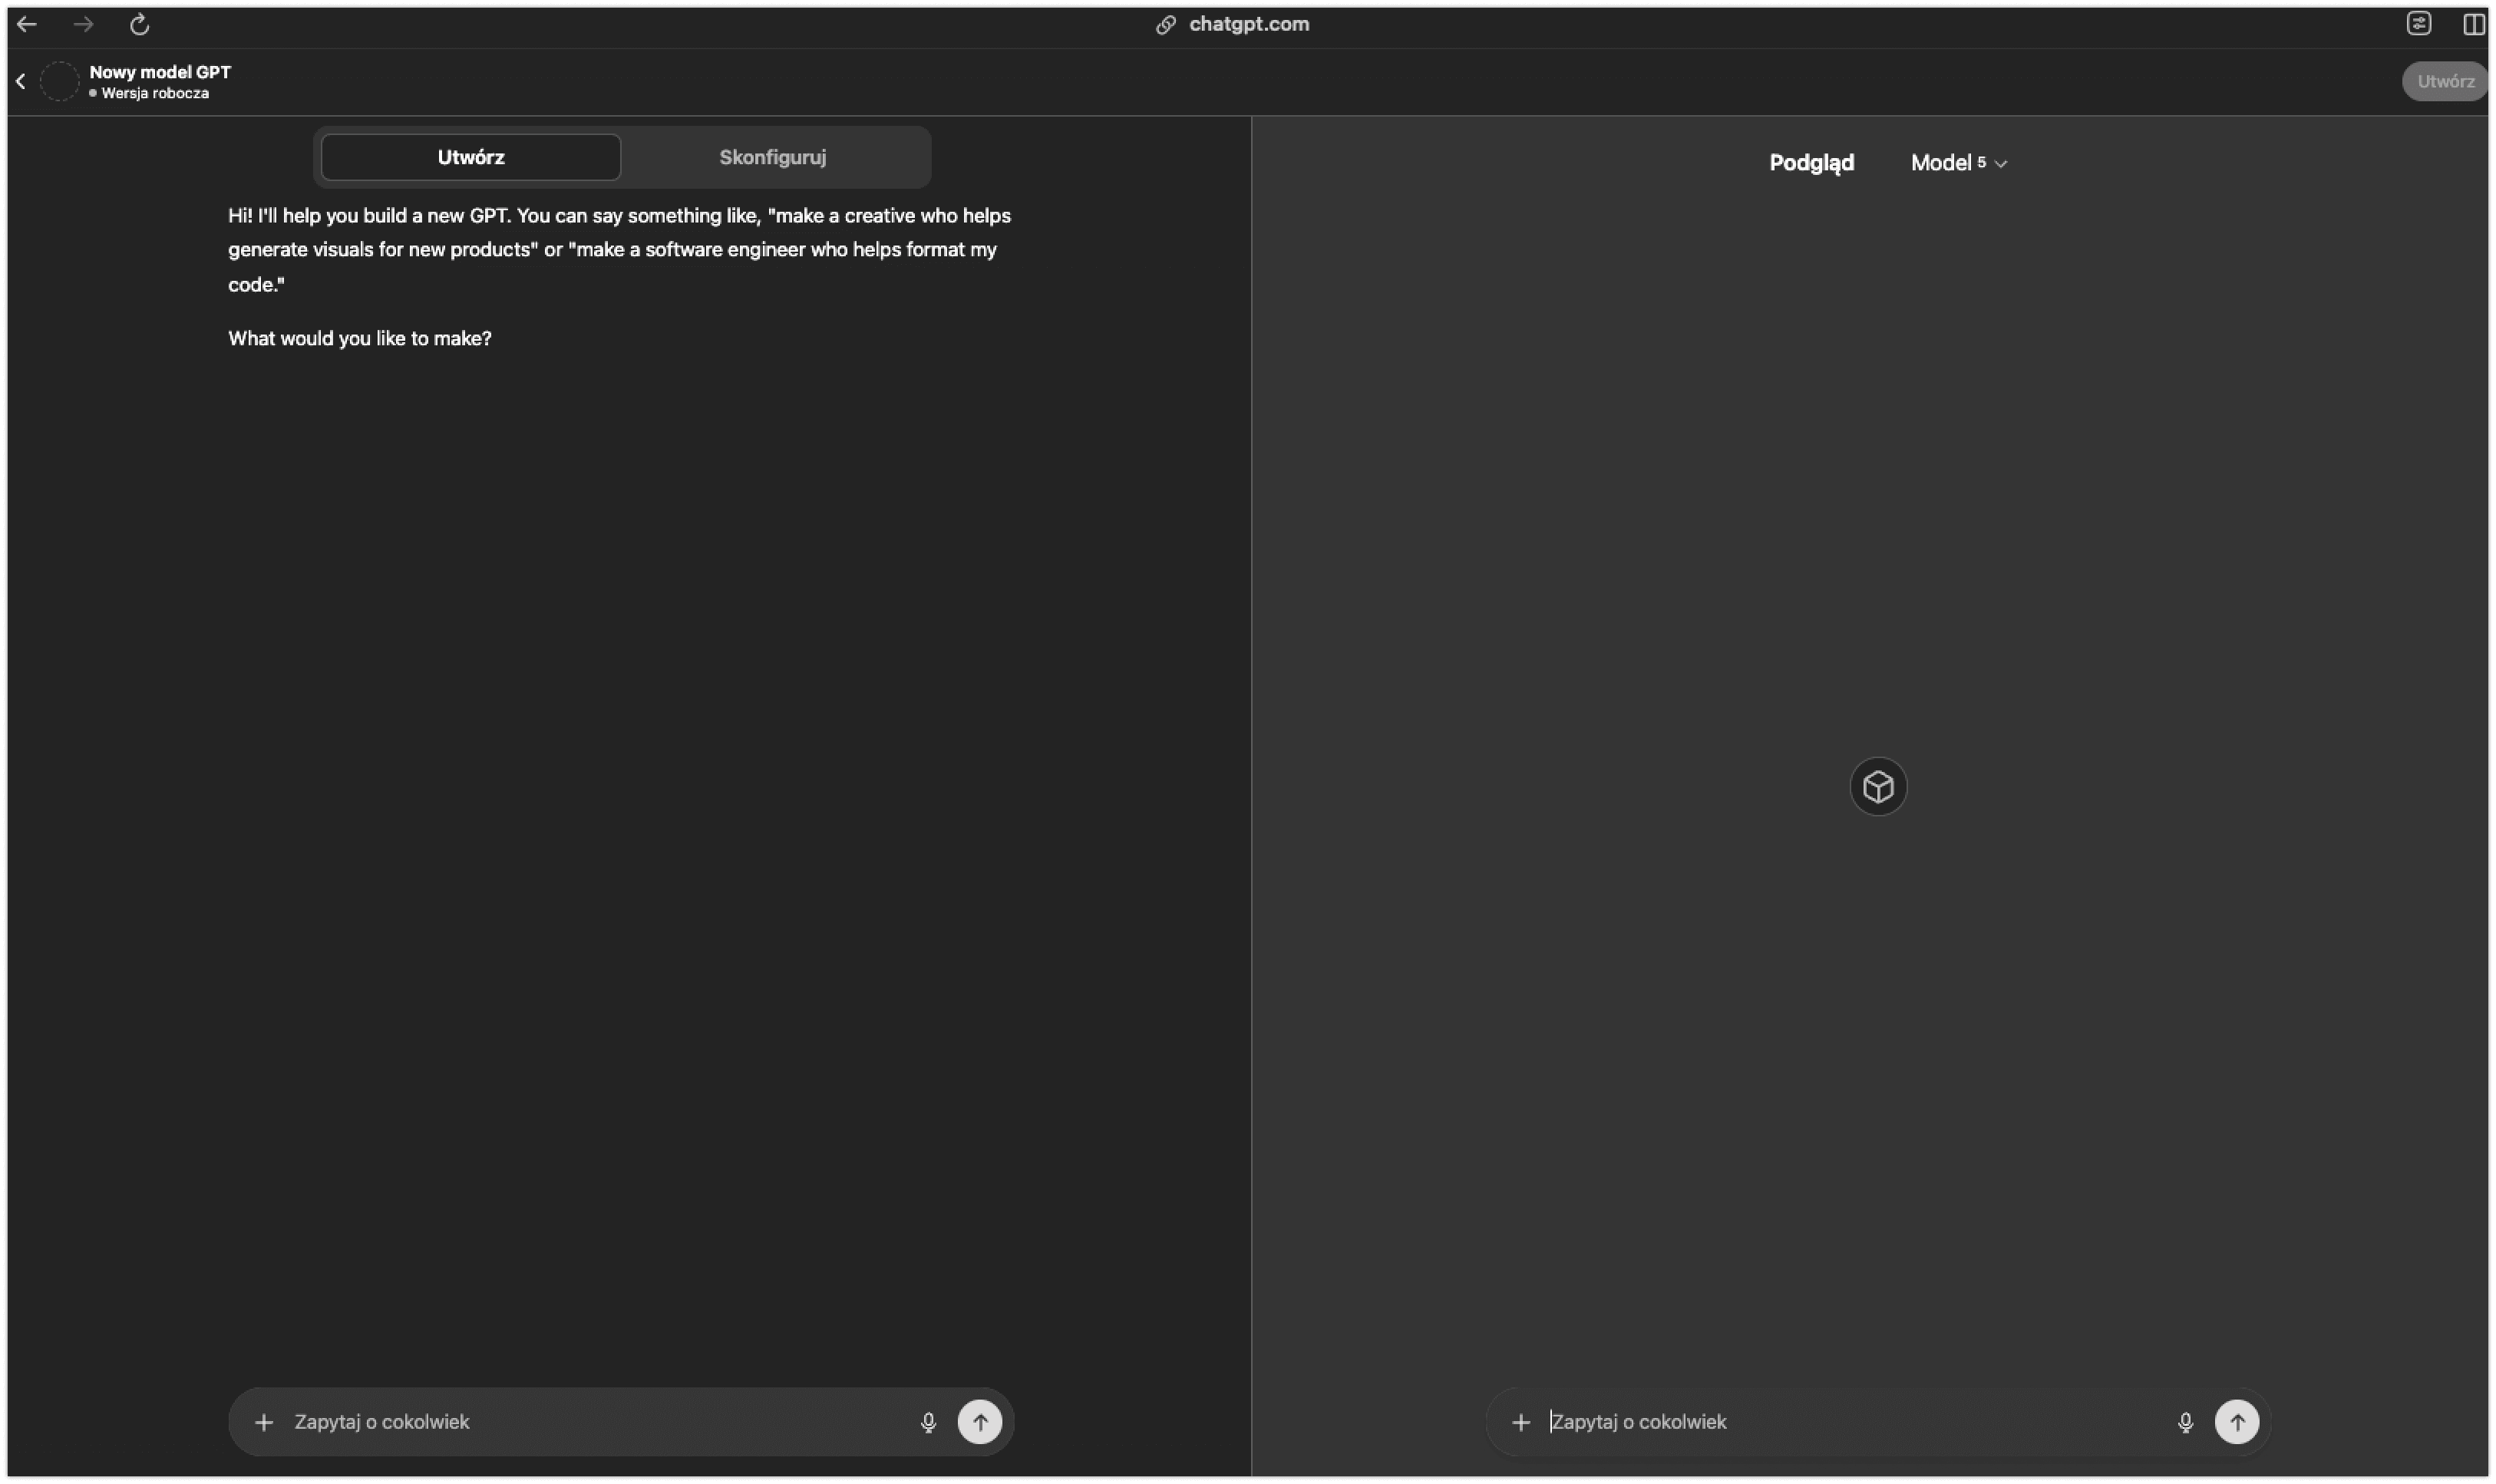
Task: Click the cube icon in preview center
Action: [x=1878, y=787]
